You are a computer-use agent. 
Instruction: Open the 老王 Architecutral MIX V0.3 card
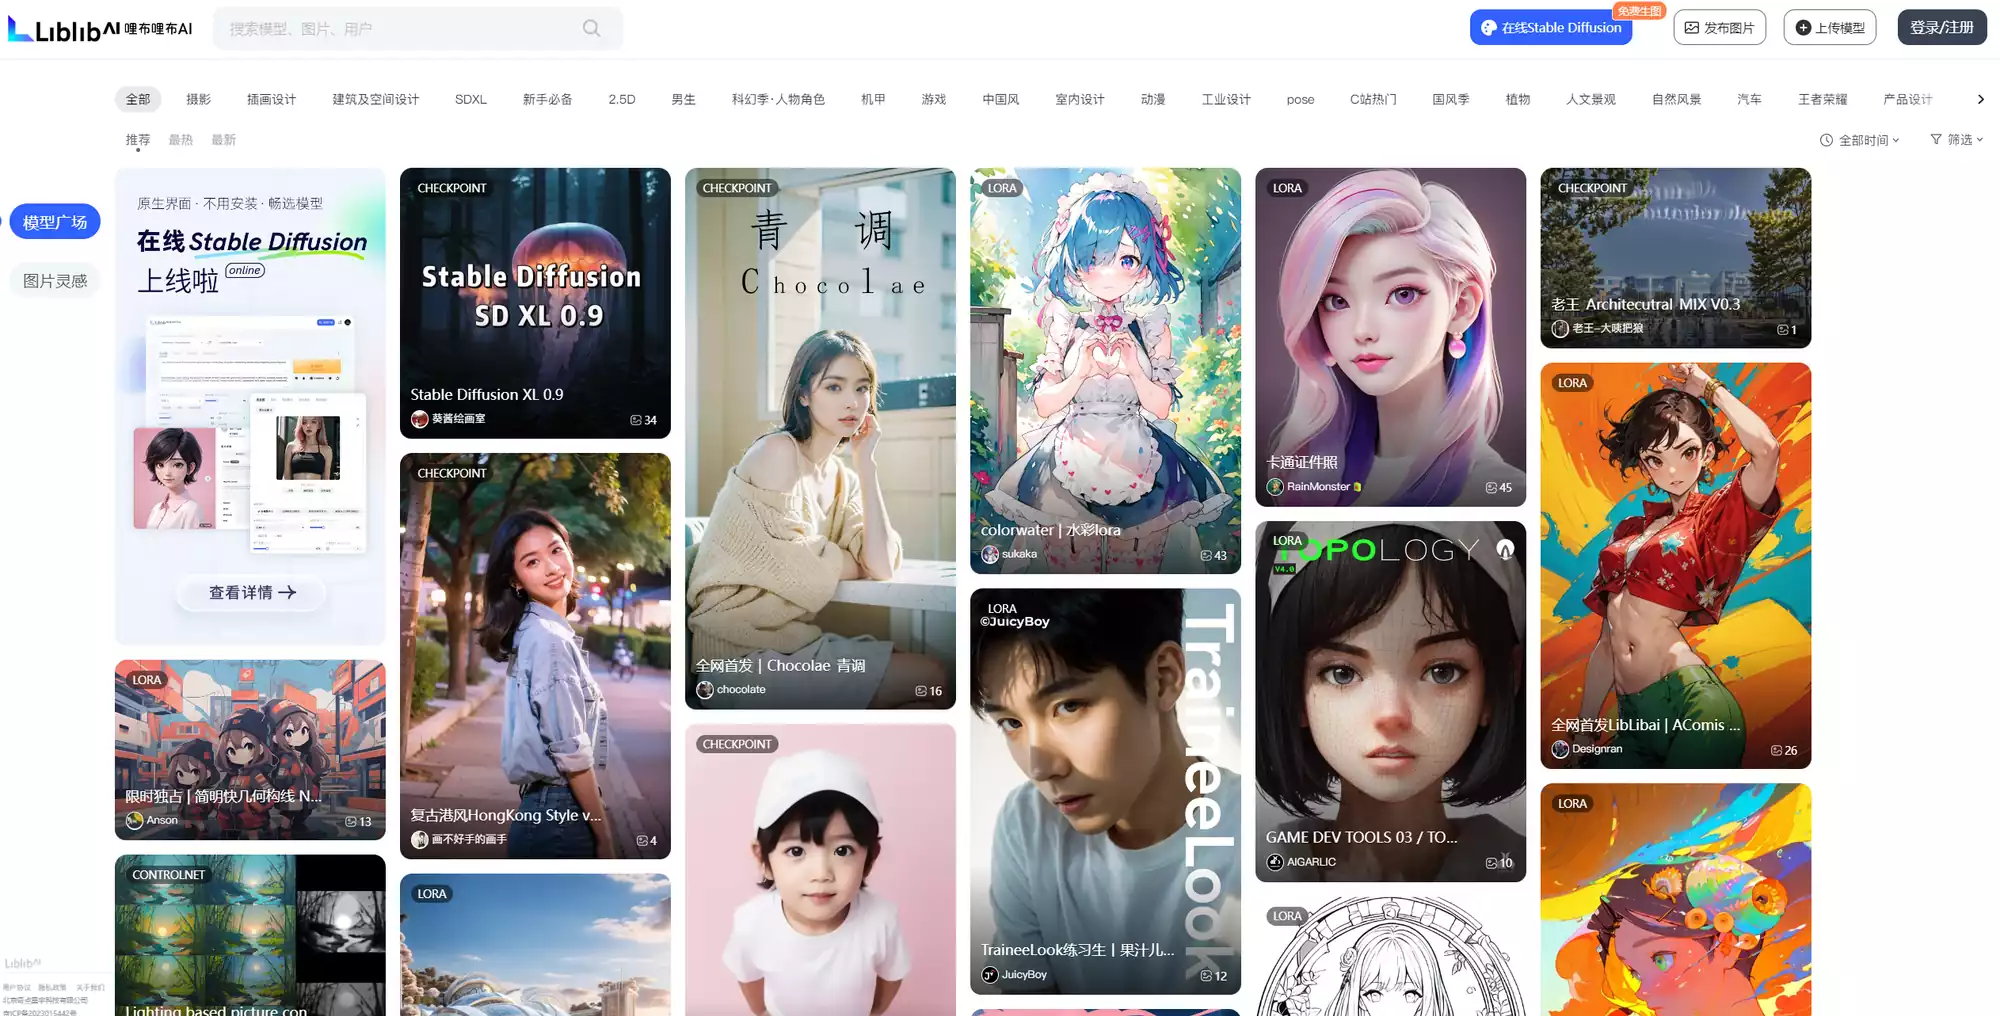(x=1675, y=258)
